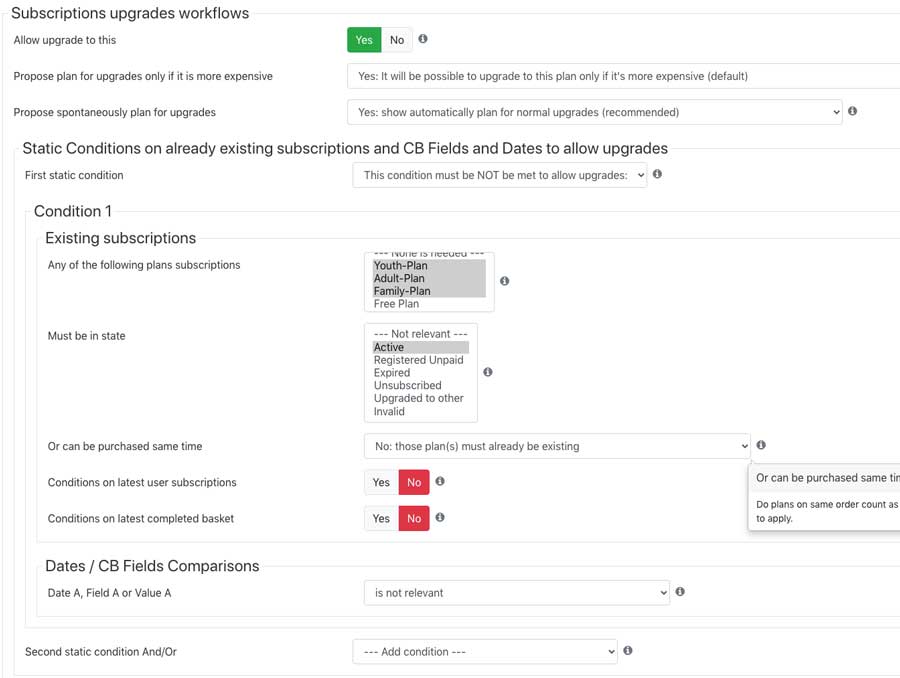Click info icon for Conditions on latest user subscriptions
900x678 pixels.
(x=440, y=481)
